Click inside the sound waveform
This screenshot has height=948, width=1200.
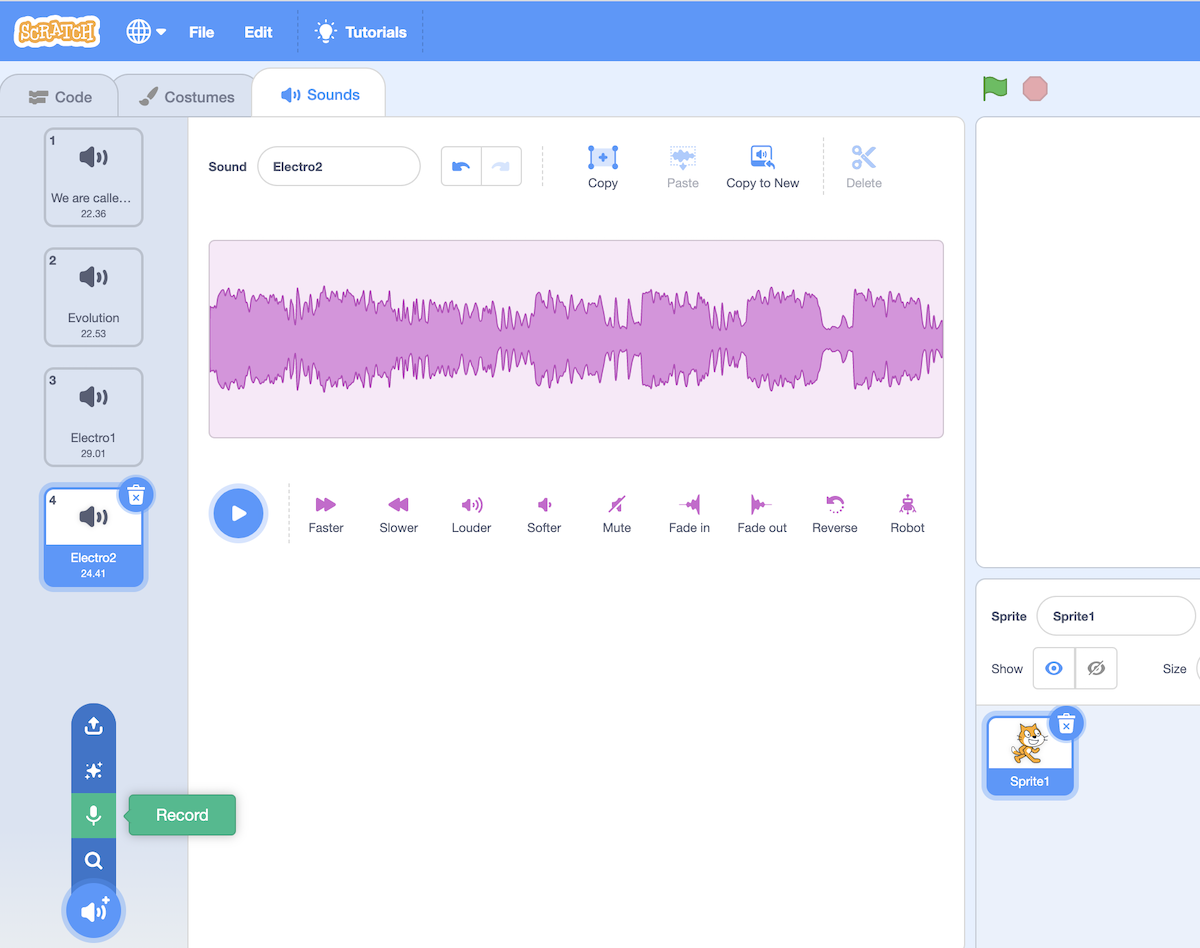pyautogui.click(x=576, y=339)
